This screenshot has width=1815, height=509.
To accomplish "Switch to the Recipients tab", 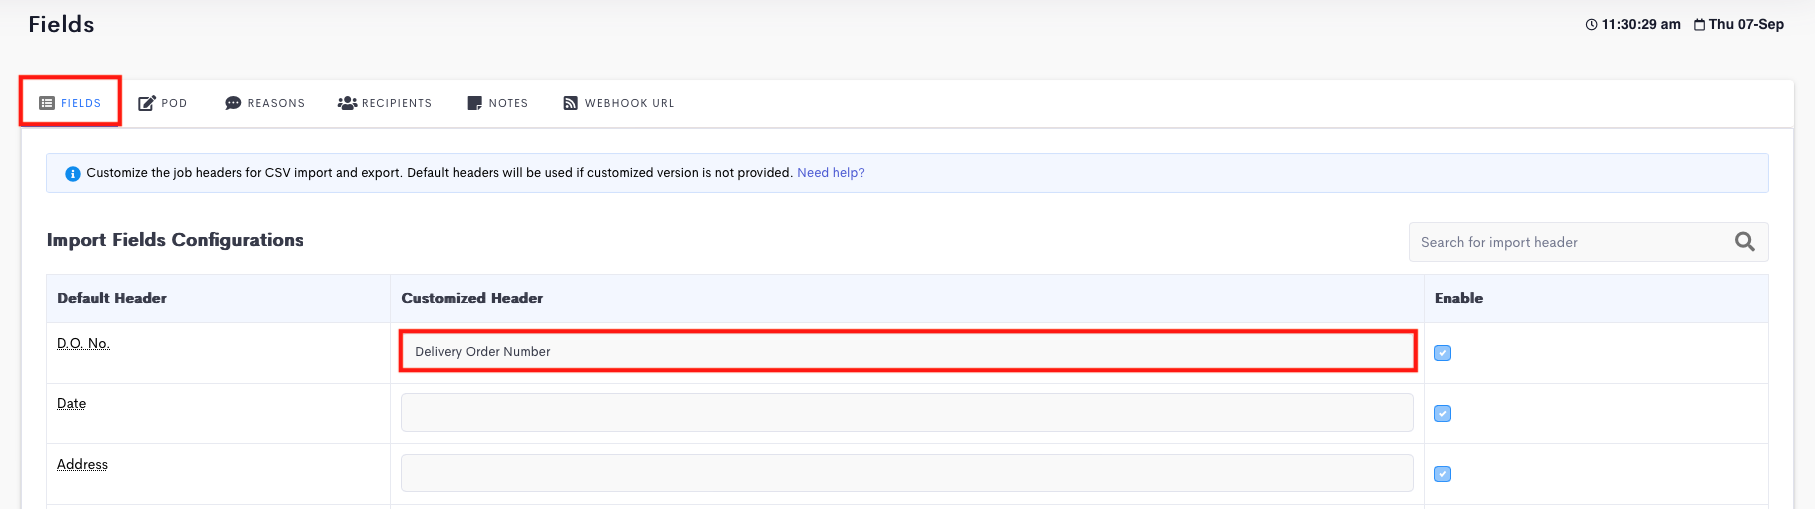I will pos(385,103).
